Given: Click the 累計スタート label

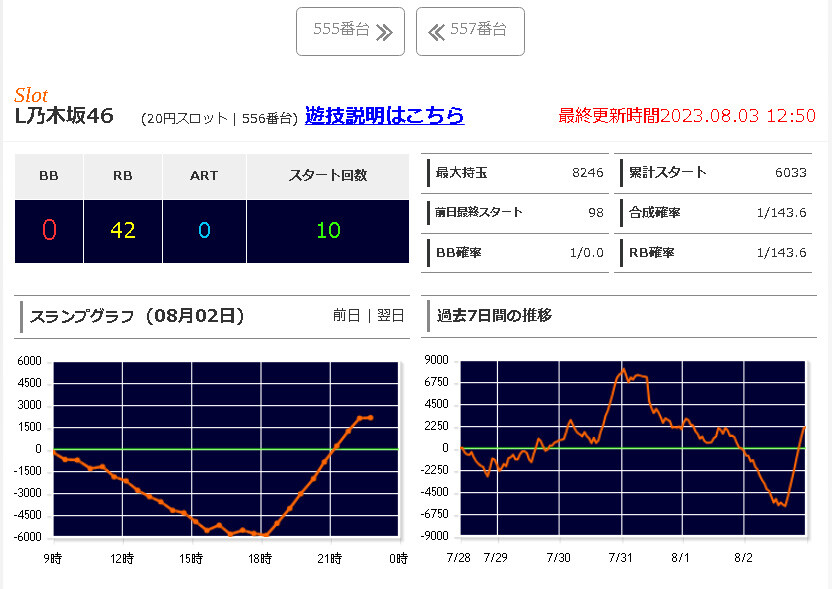Looking at the screenshot, I should coord(668,172).
